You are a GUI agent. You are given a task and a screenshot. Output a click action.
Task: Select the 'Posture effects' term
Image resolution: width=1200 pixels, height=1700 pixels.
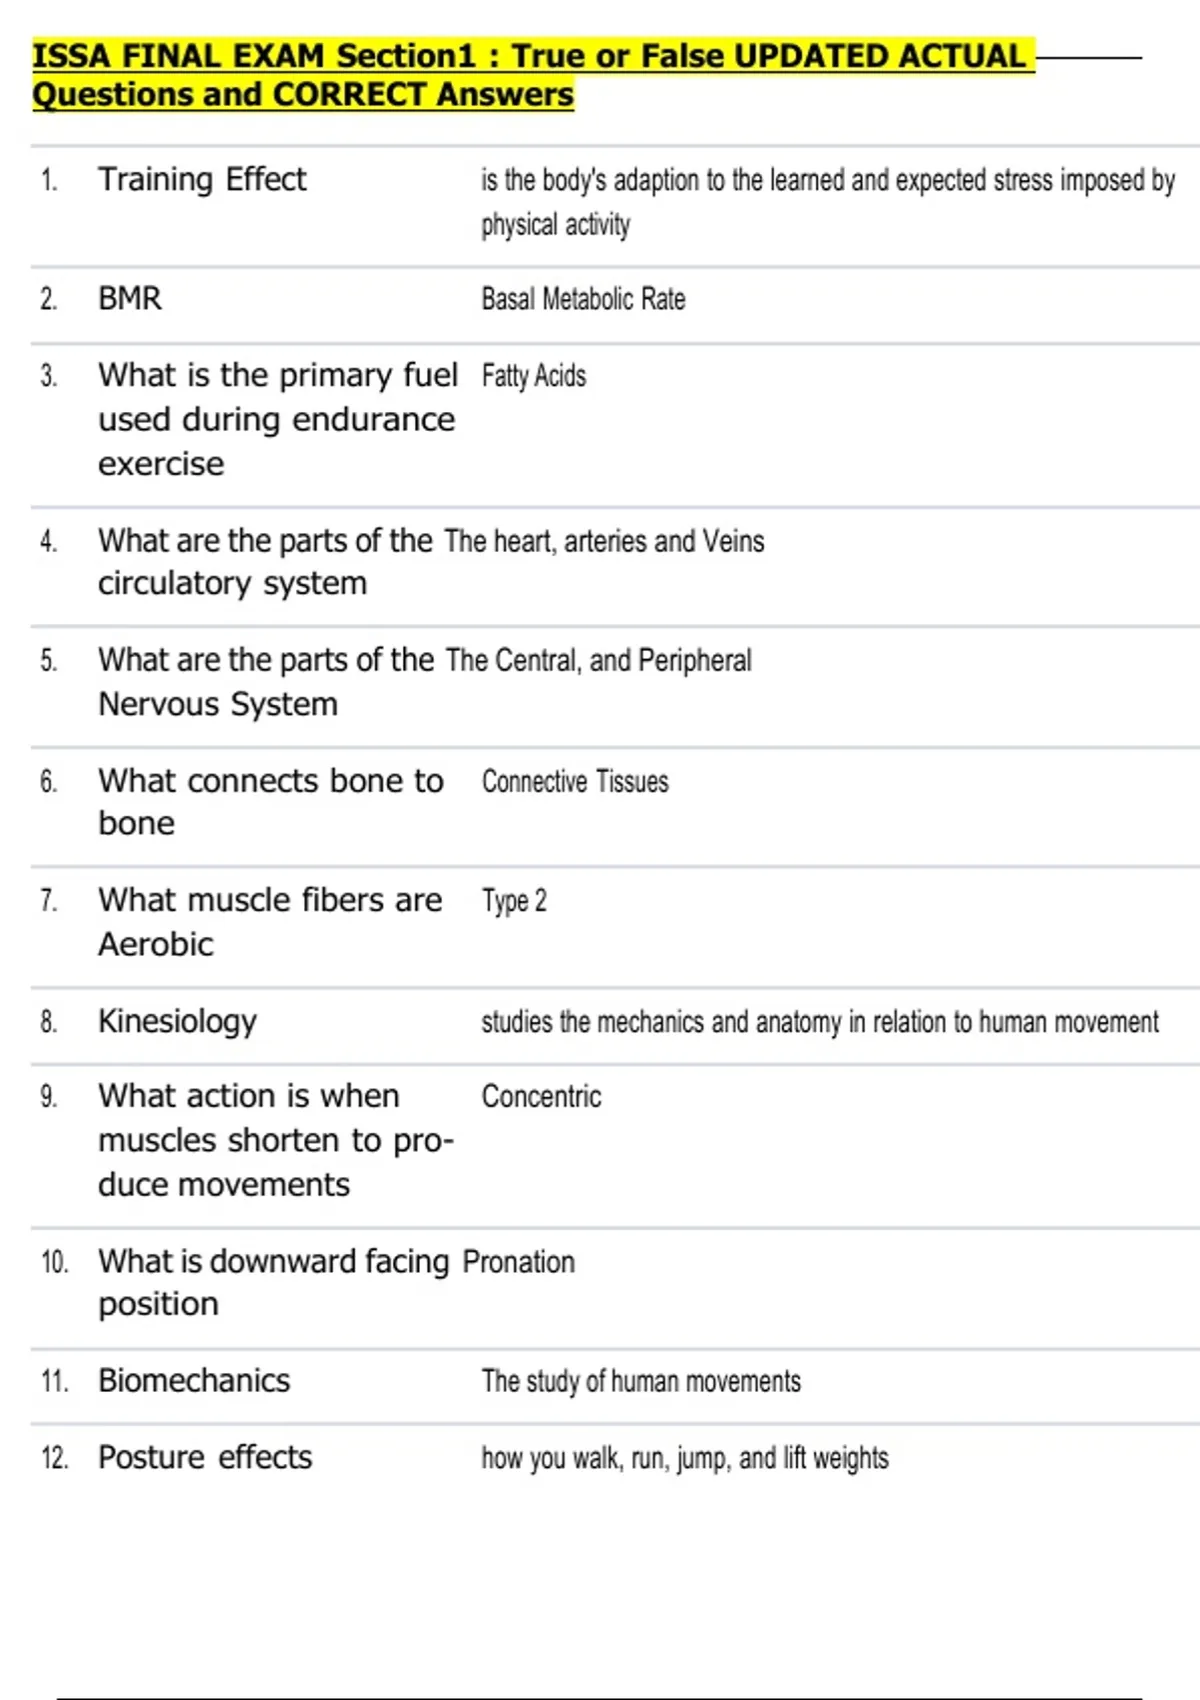pos(205,1458)
